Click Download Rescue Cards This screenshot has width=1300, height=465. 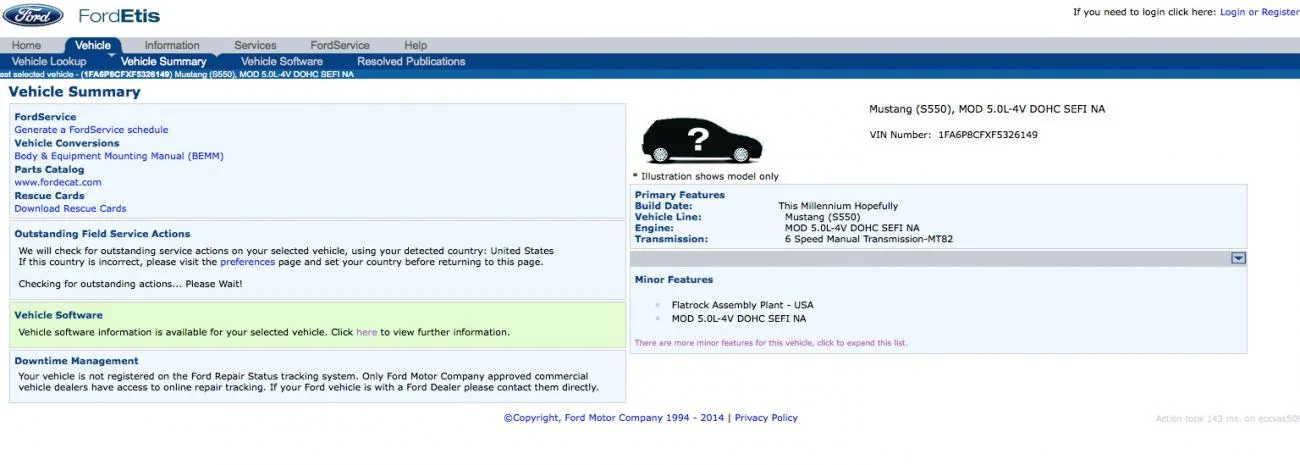coord(70,209)
